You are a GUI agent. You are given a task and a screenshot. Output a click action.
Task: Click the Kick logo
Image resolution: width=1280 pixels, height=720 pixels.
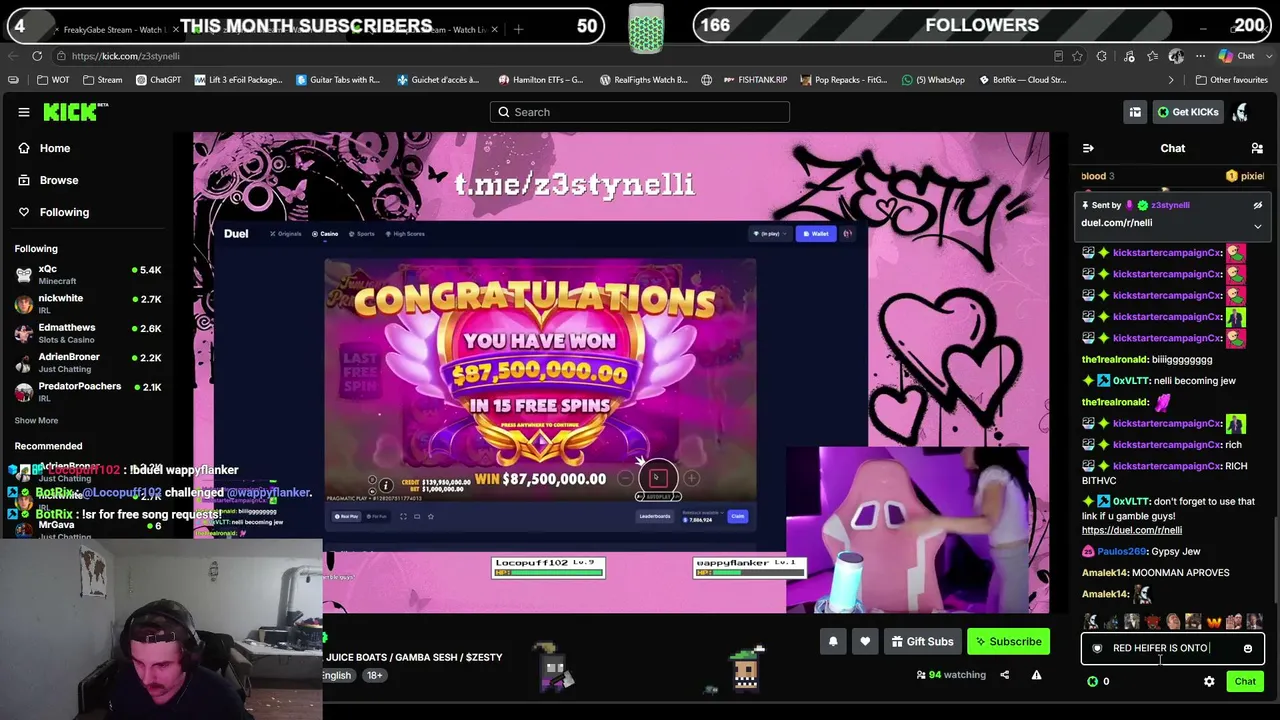[x=75, y=112]
